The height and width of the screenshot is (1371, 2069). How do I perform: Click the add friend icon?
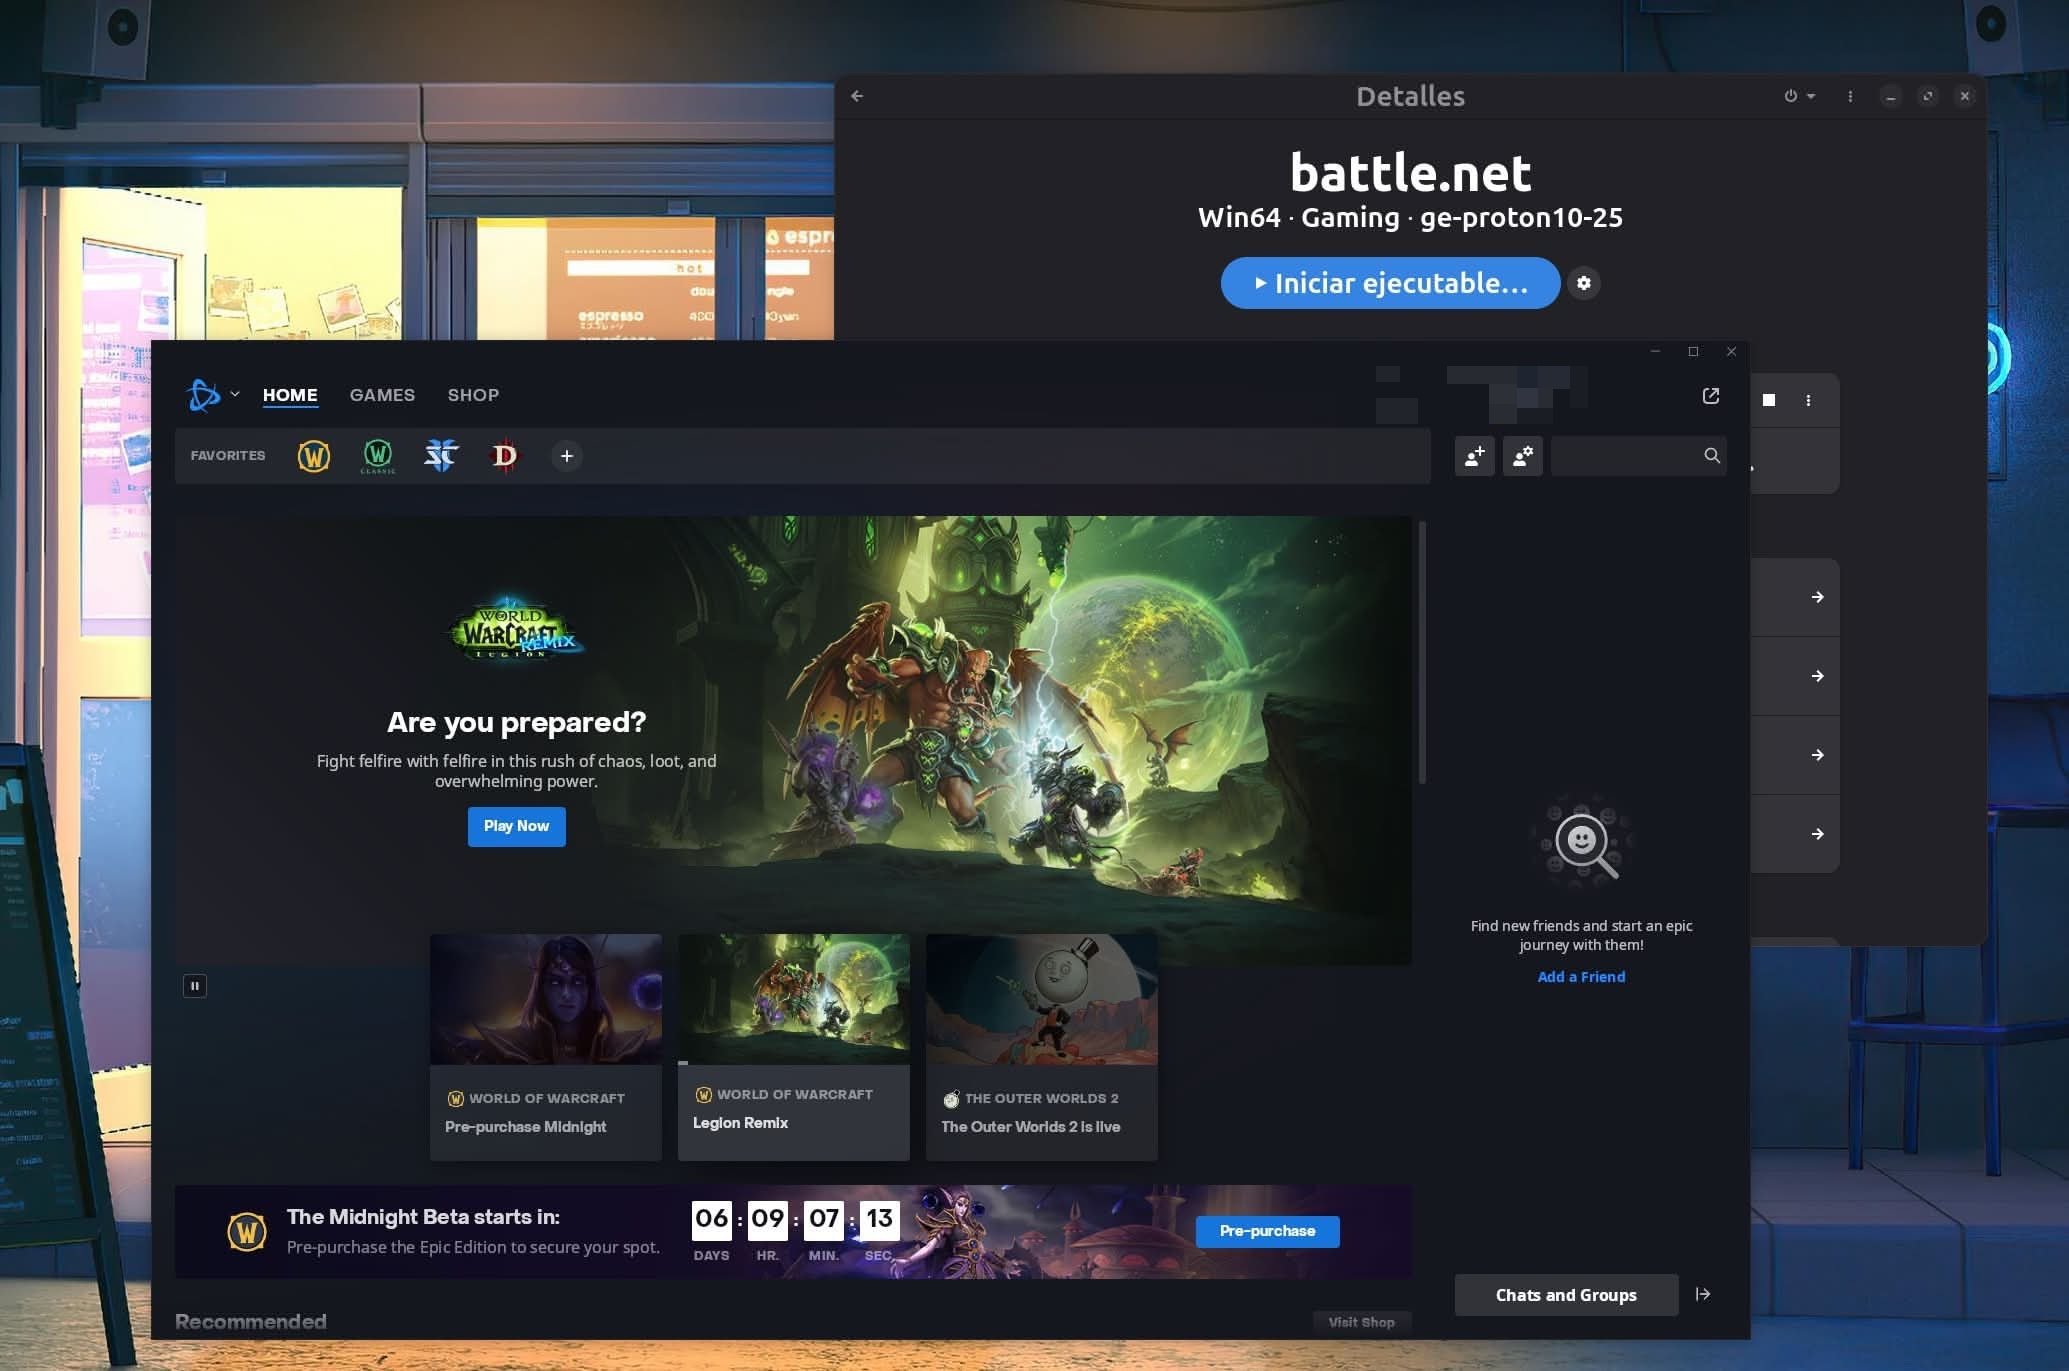pos(1473,456)
